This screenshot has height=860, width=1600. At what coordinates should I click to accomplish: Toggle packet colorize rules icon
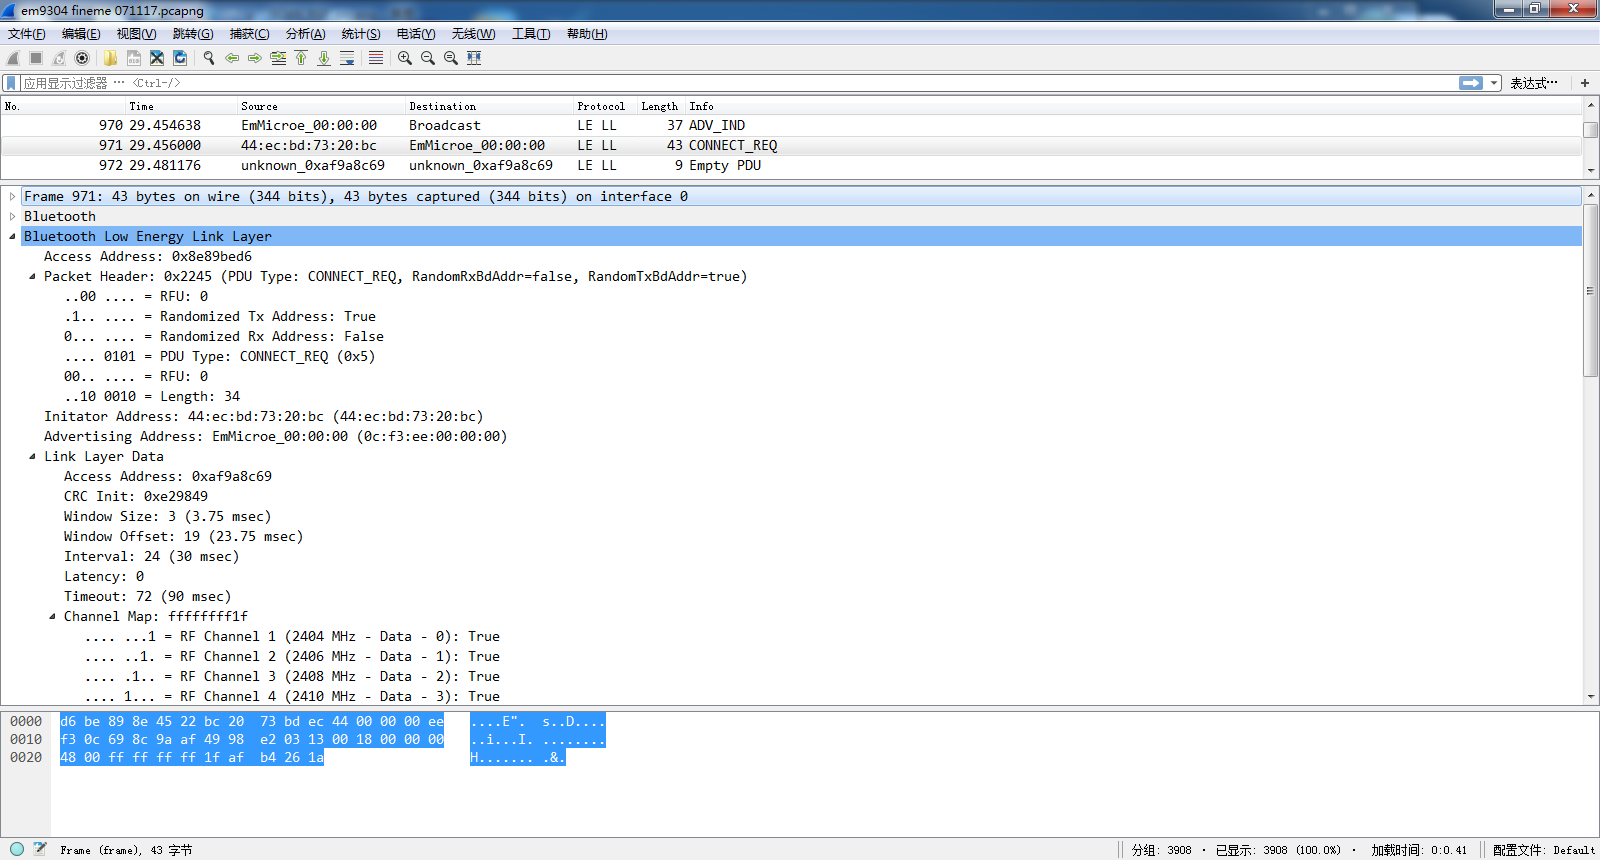(376, 58)
